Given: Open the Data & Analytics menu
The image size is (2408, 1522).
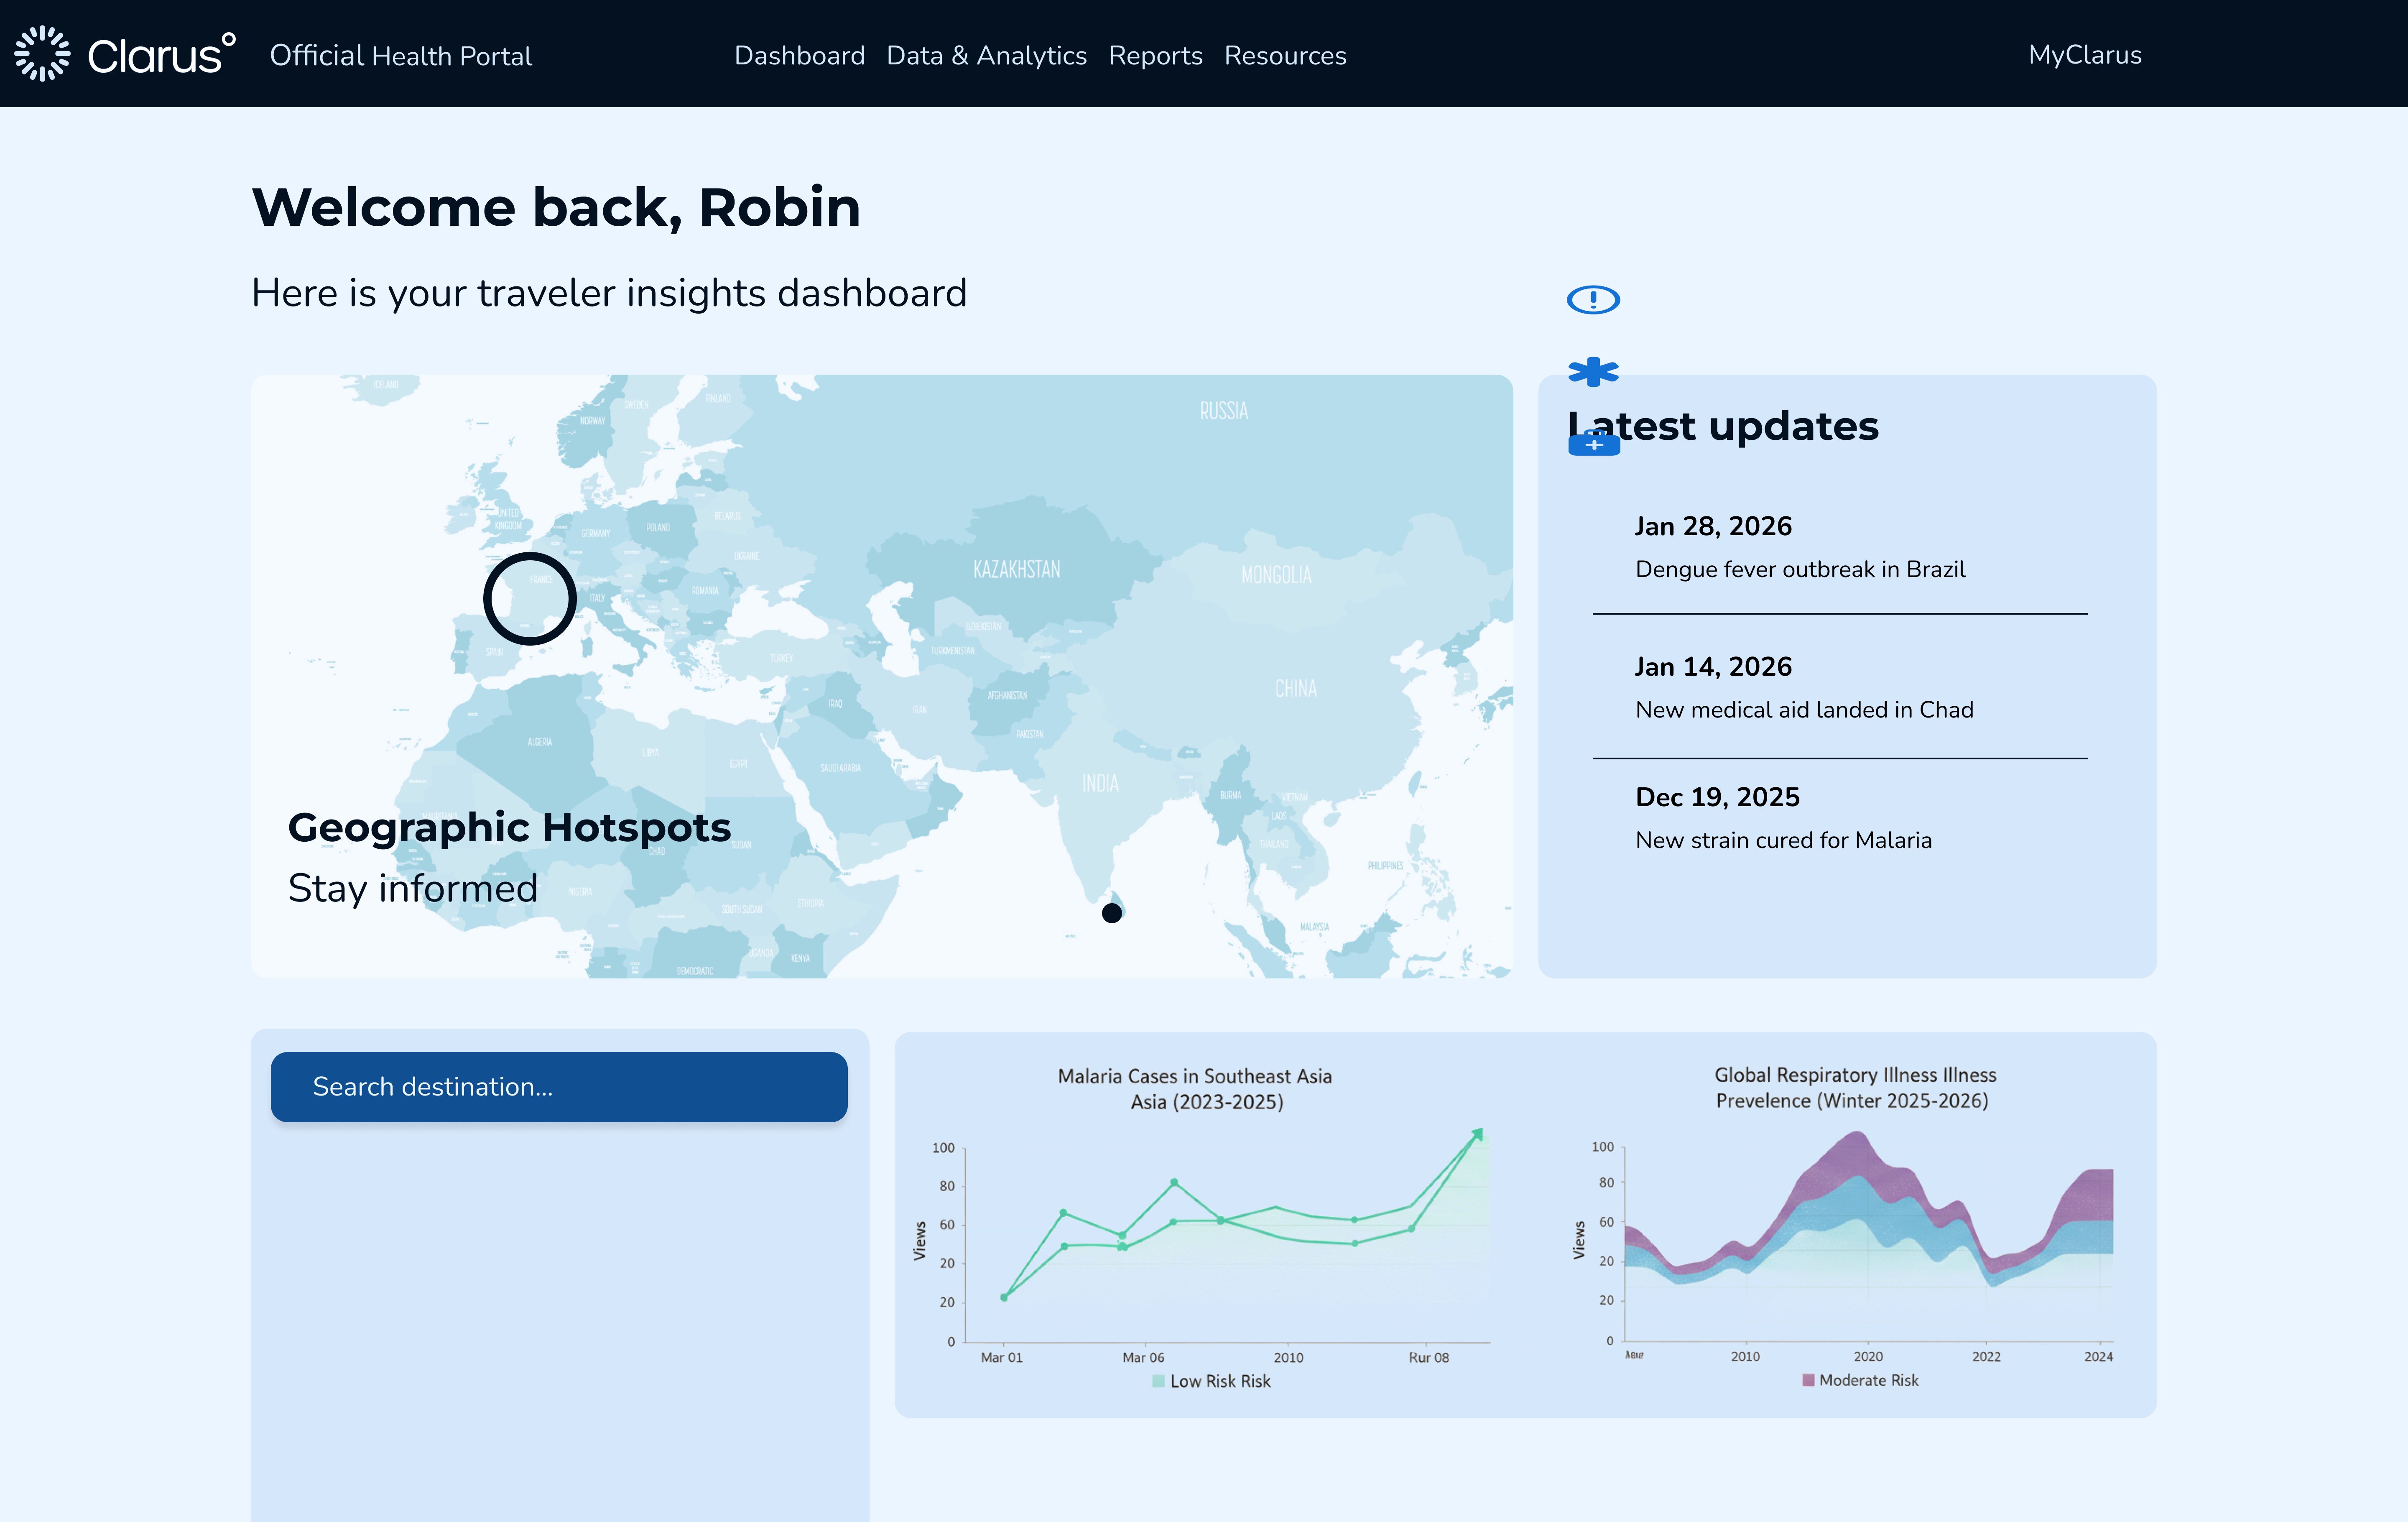Looking at the screenshot, I should [x=986, y=56].
